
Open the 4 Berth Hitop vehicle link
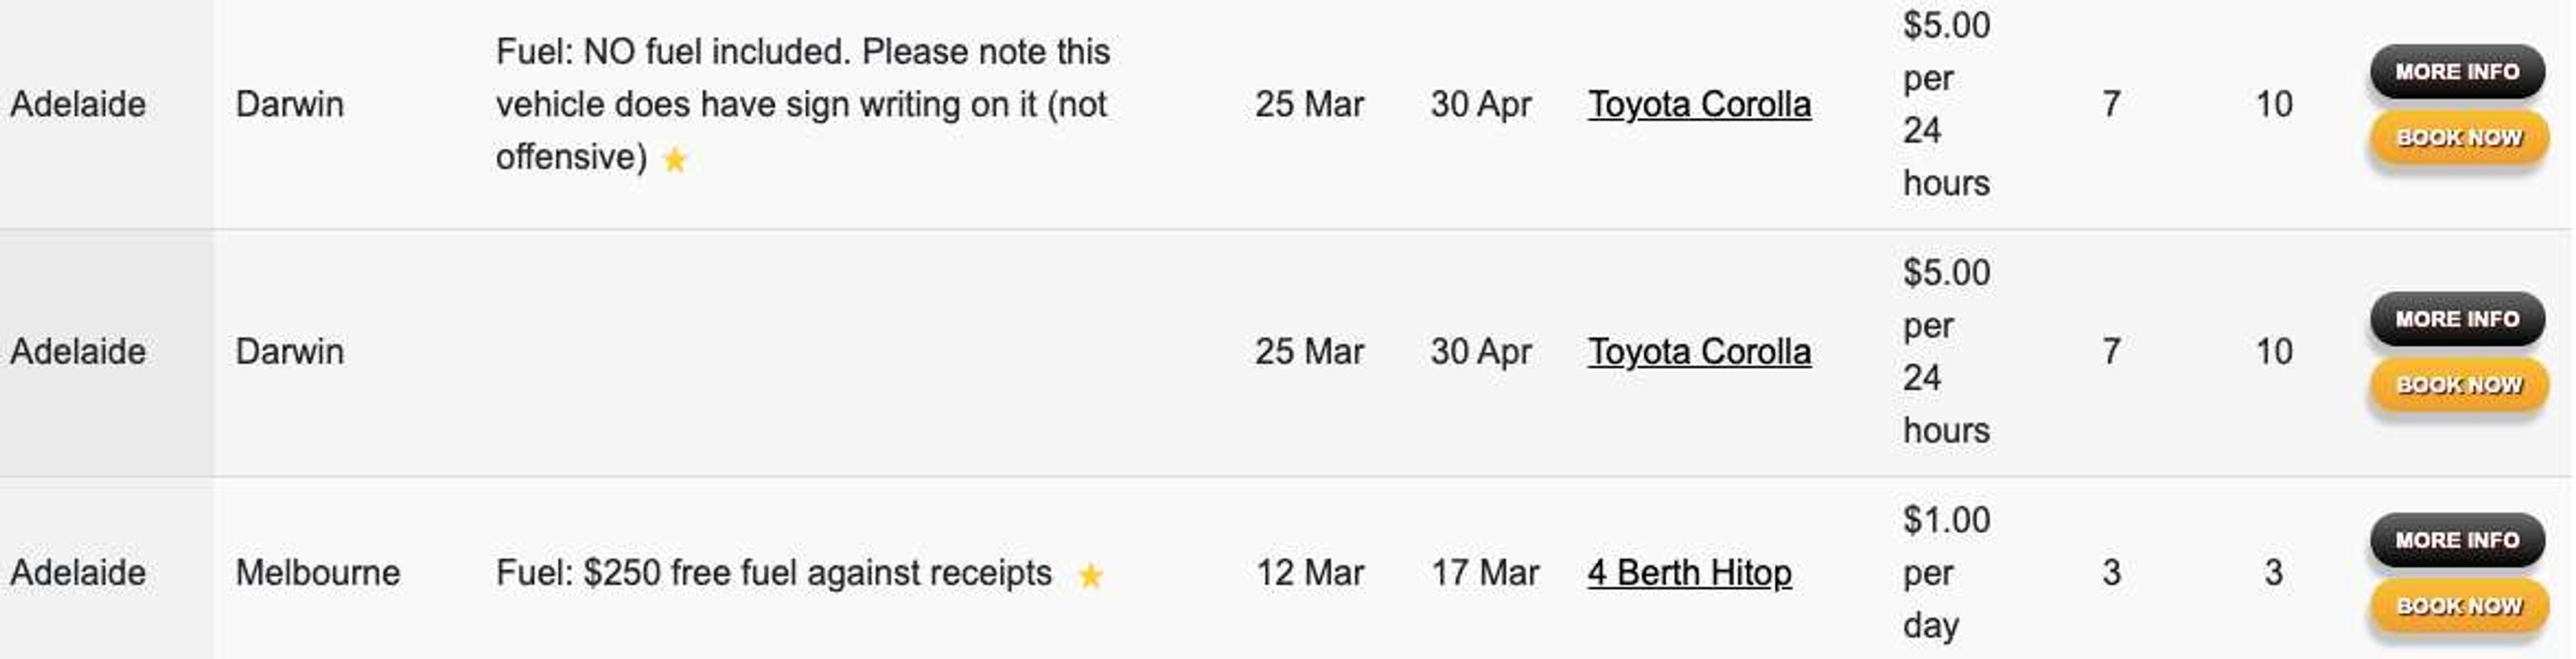(1689, 573)
